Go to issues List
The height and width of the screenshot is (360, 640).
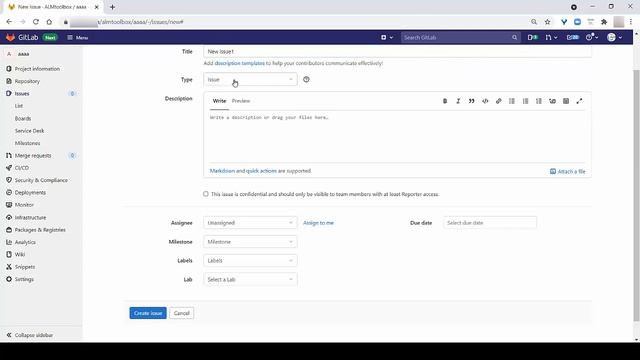pos(19,106)
